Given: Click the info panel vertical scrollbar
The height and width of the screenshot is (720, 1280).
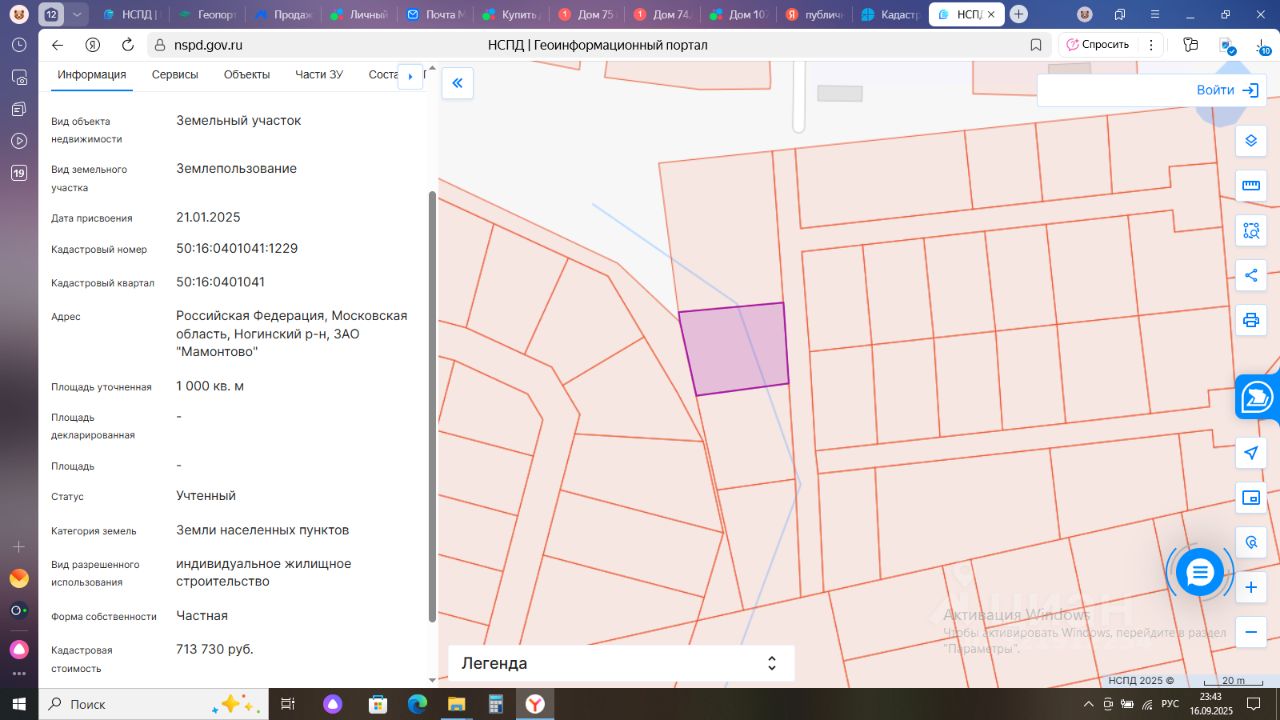Looking at the screenshot, I should point(432,400).
